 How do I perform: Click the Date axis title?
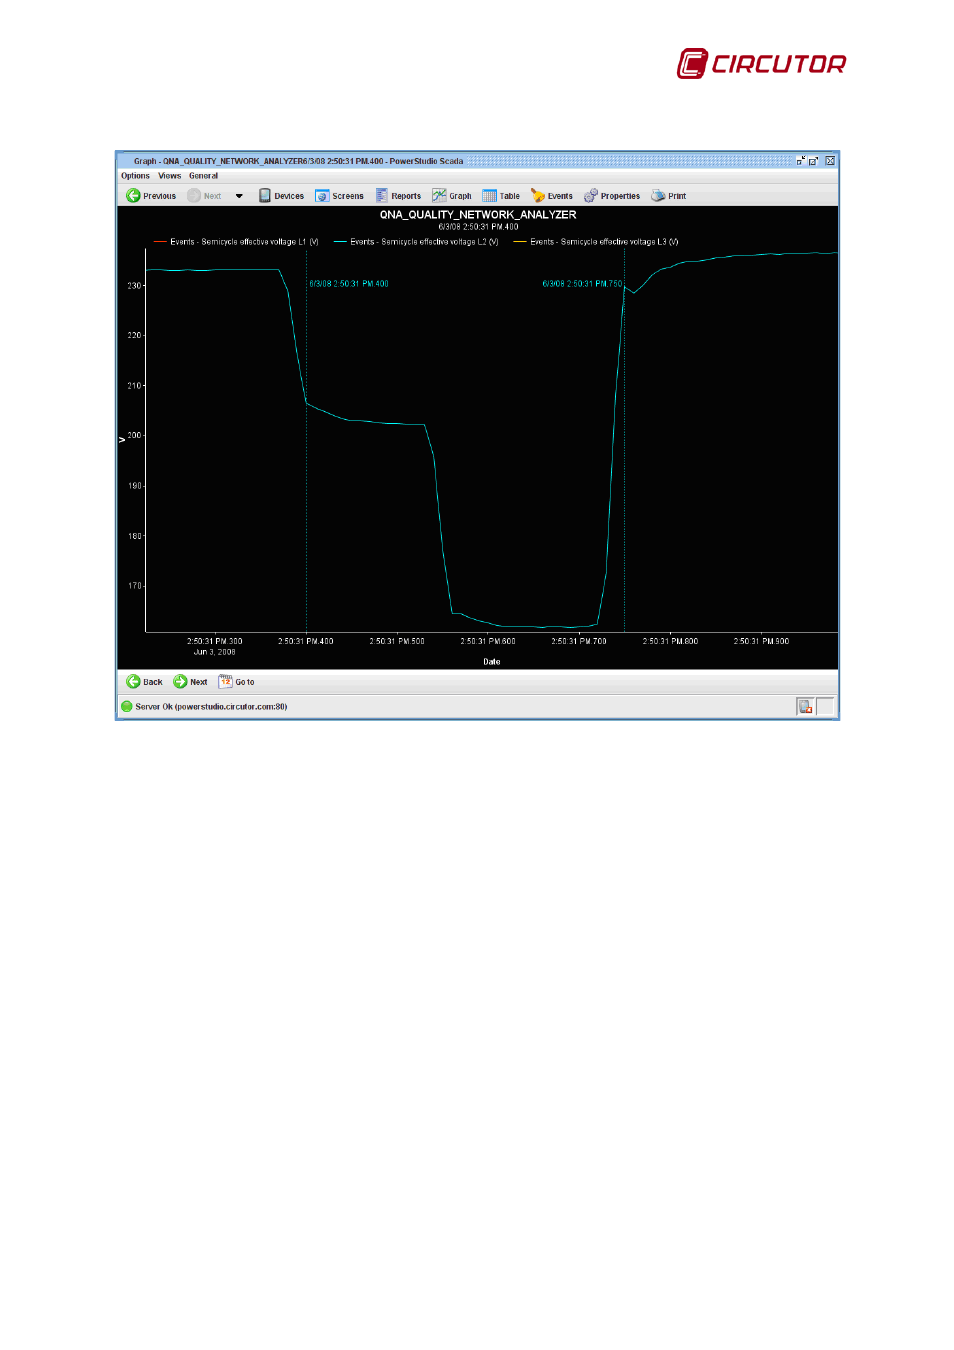(x=492, y=662)
